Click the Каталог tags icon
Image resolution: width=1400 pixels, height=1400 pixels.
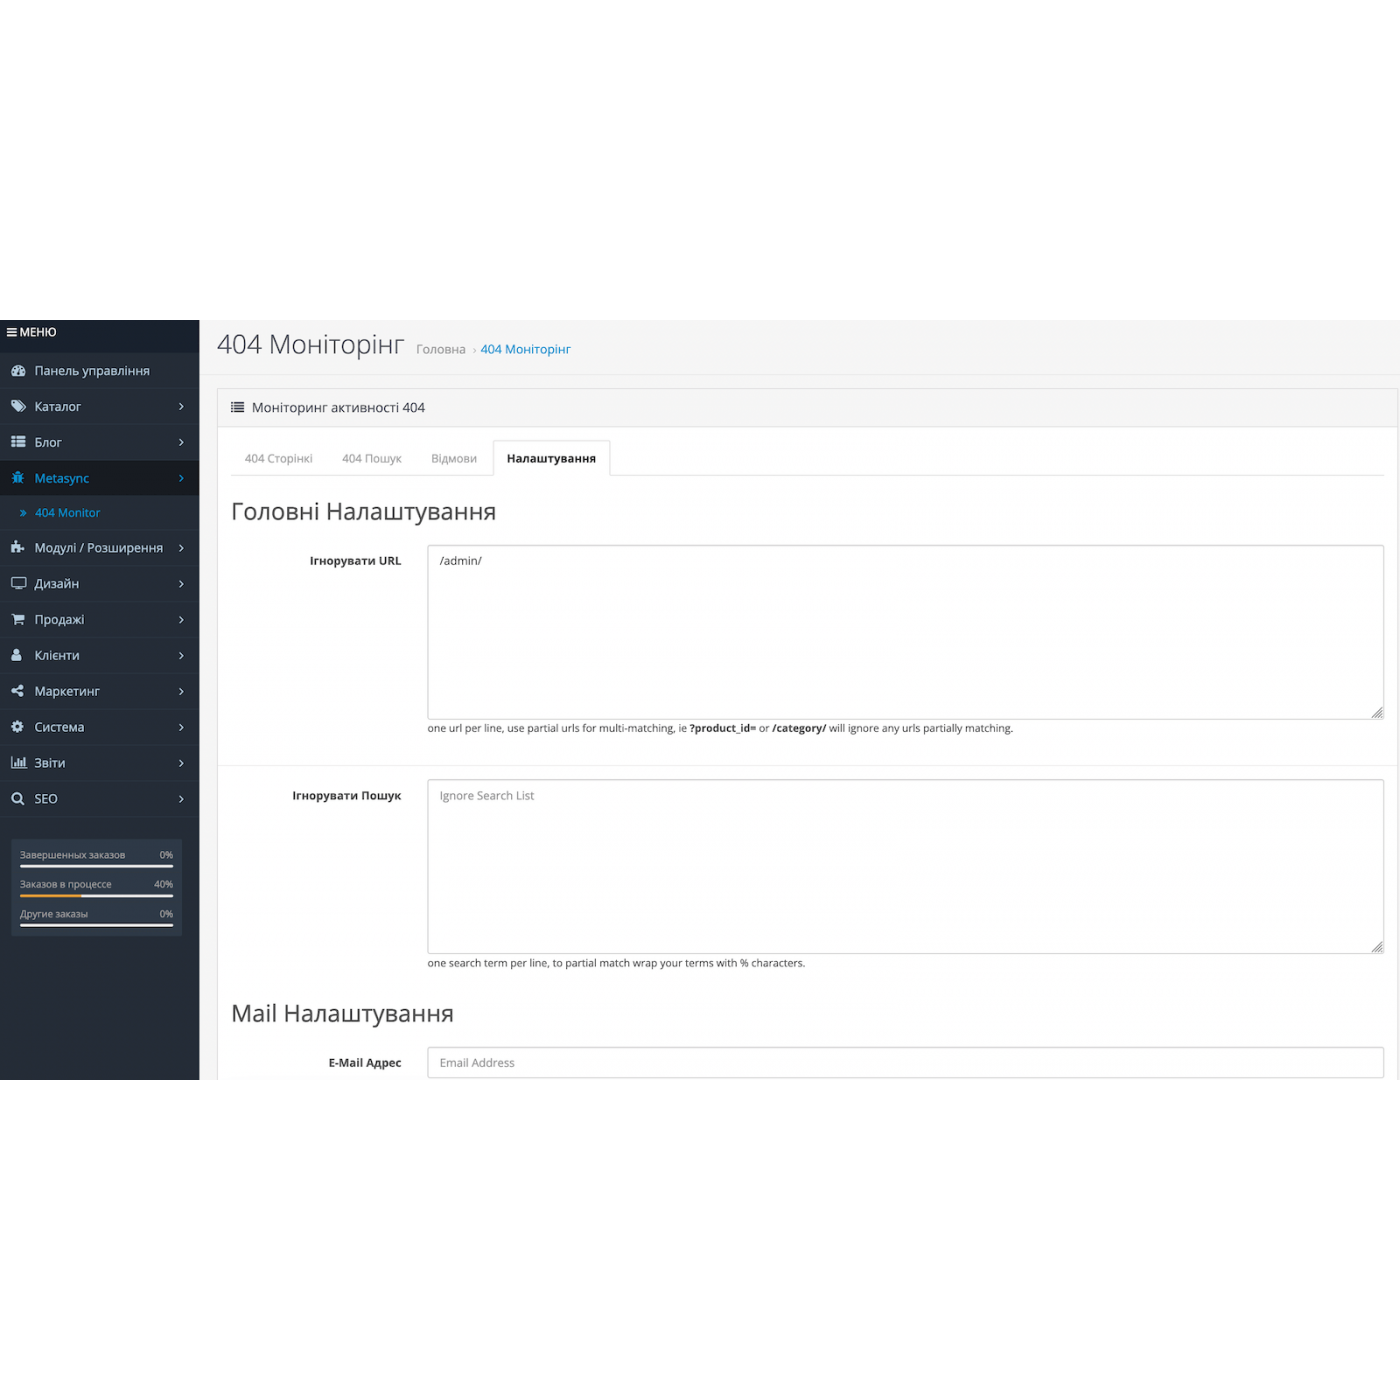(x=18, y=407)
